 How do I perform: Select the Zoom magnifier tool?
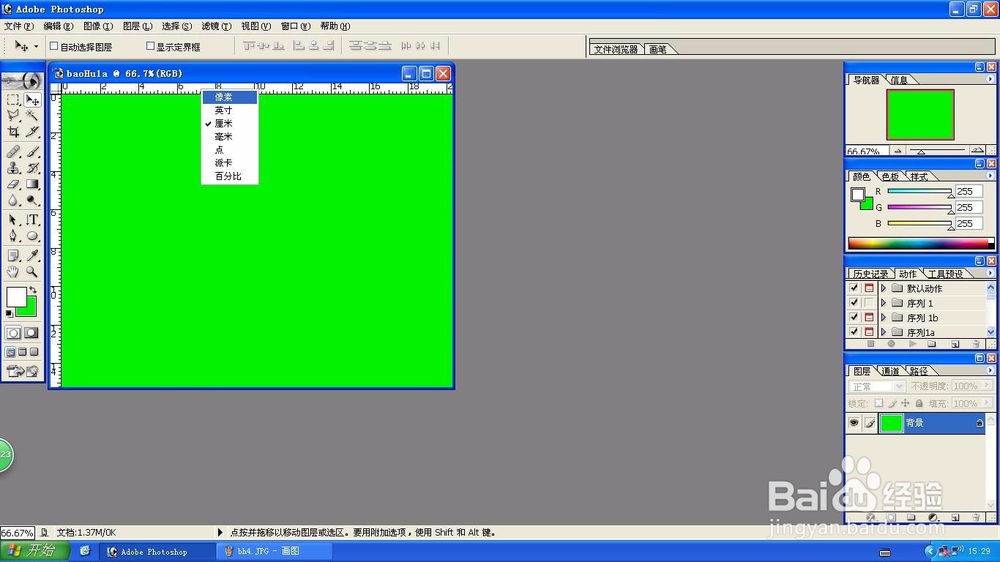tap(32, 271)
